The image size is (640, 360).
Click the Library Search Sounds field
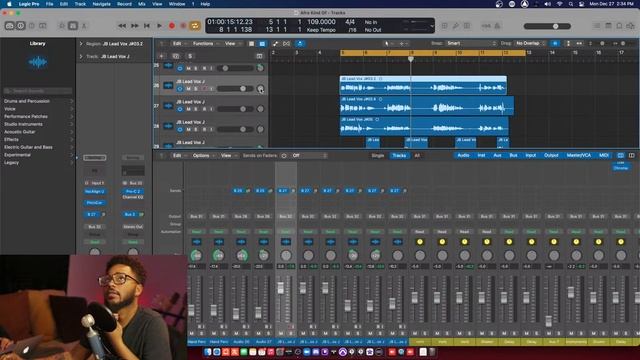(x=38, y=91)
